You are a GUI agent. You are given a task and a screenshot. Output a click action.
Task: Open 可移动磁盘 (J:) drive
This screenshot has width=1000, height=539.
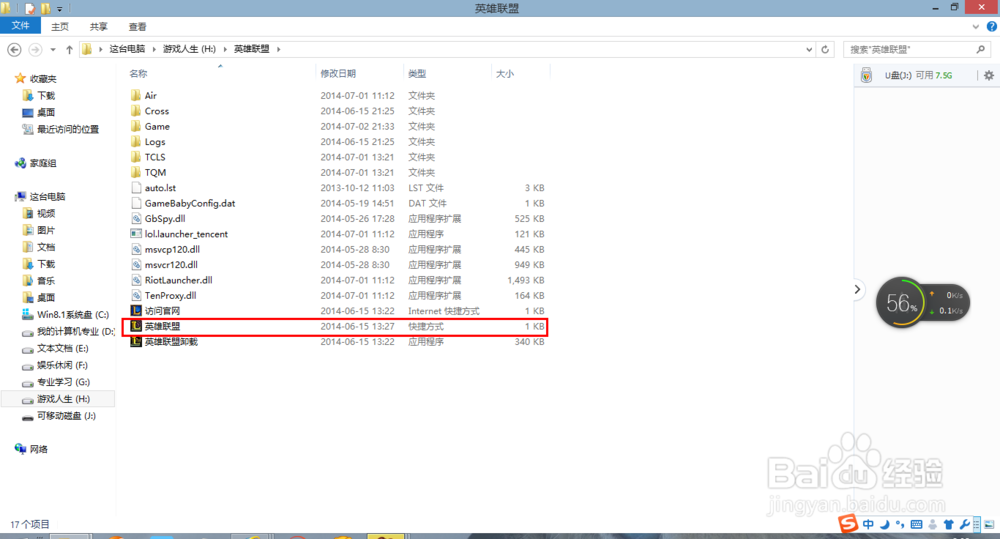point(66,415)
